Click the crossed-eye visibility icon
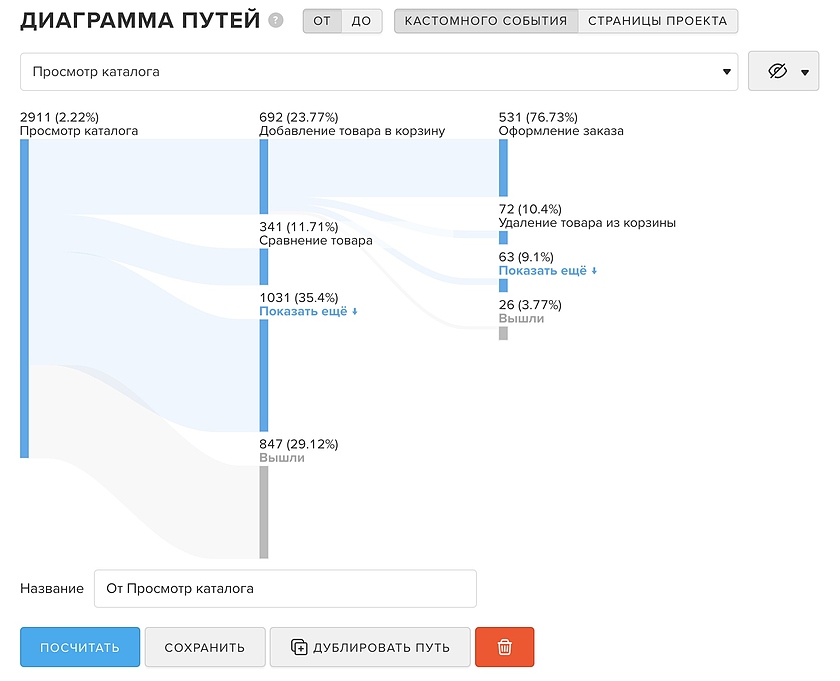 tap(778, 72)
